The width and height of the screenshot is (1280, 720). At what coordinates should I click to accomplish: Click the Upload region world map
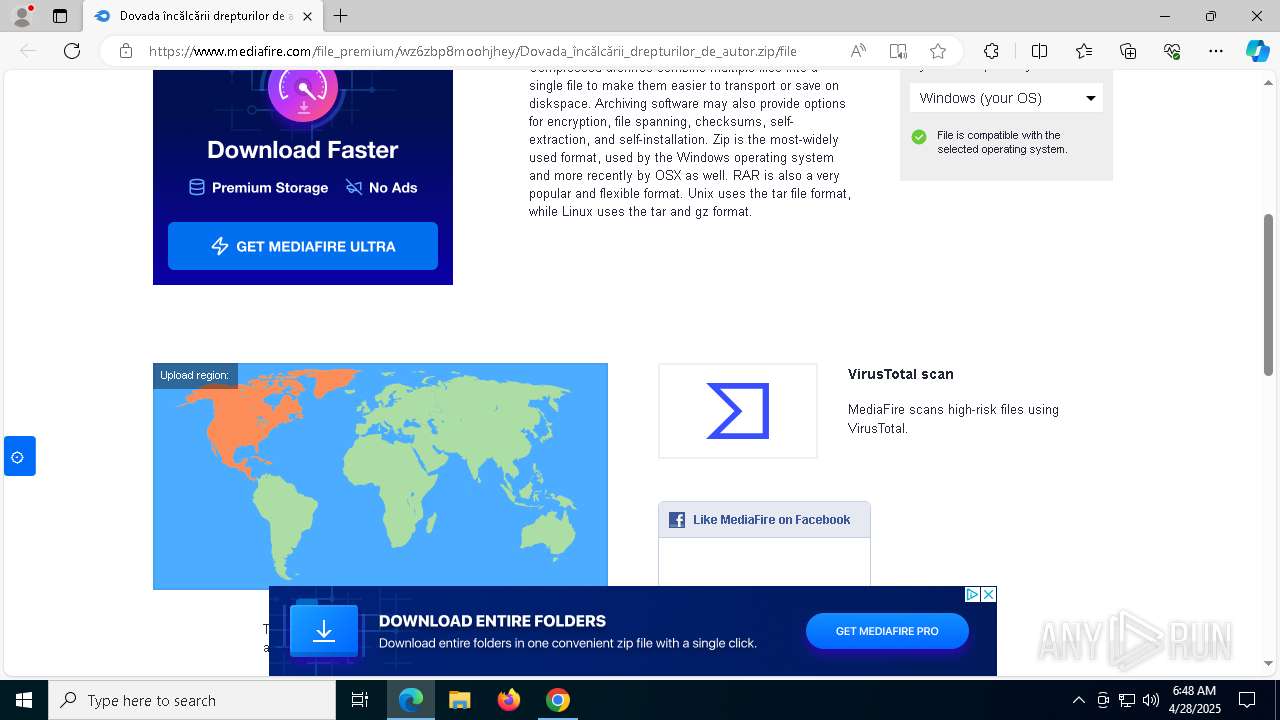coord(380,476)
